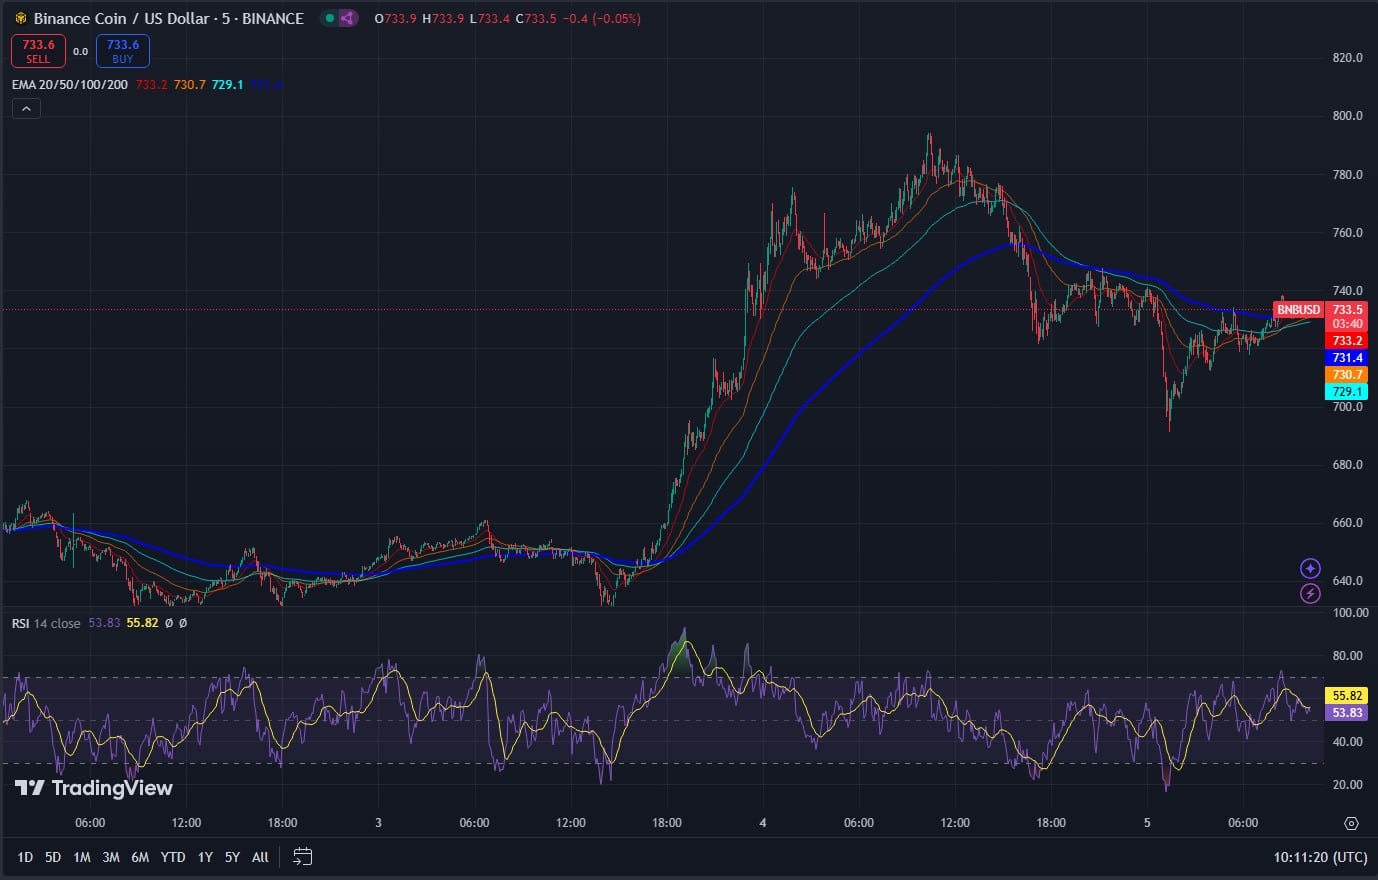The height and width of the screenshot is (880, 1378).
Task: Click the 733.6 BUY button
Action: click(x=123, y=51)
